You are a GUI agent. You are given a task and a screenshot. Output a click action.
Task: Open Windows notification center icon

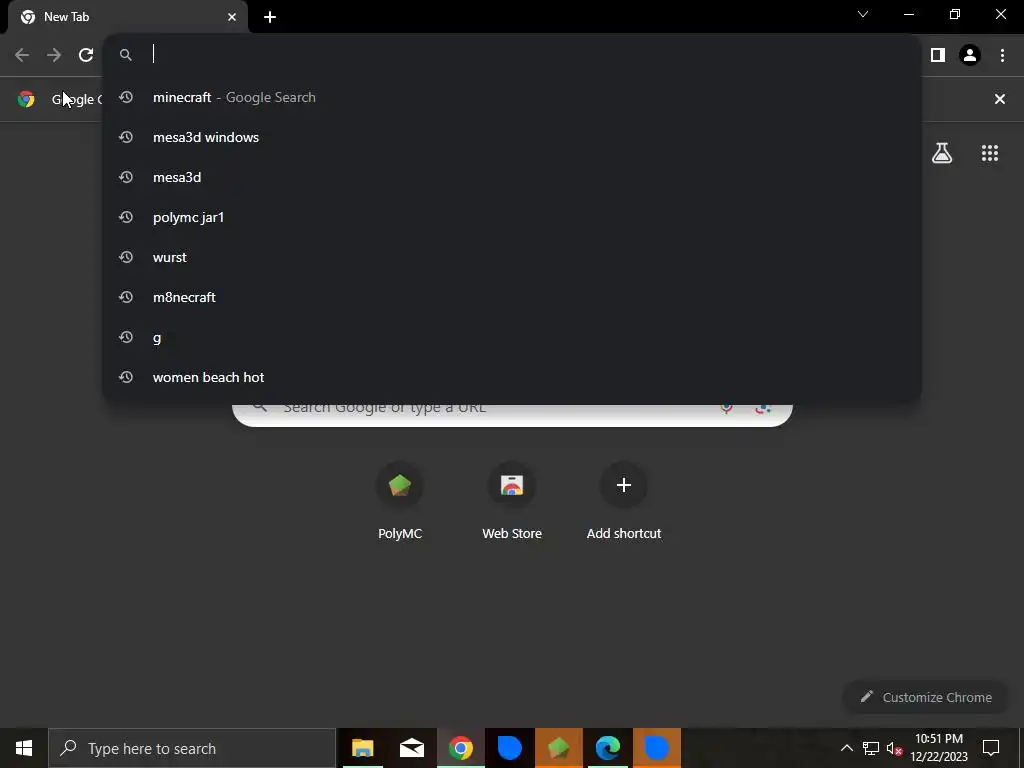click(x=991, y=748)
